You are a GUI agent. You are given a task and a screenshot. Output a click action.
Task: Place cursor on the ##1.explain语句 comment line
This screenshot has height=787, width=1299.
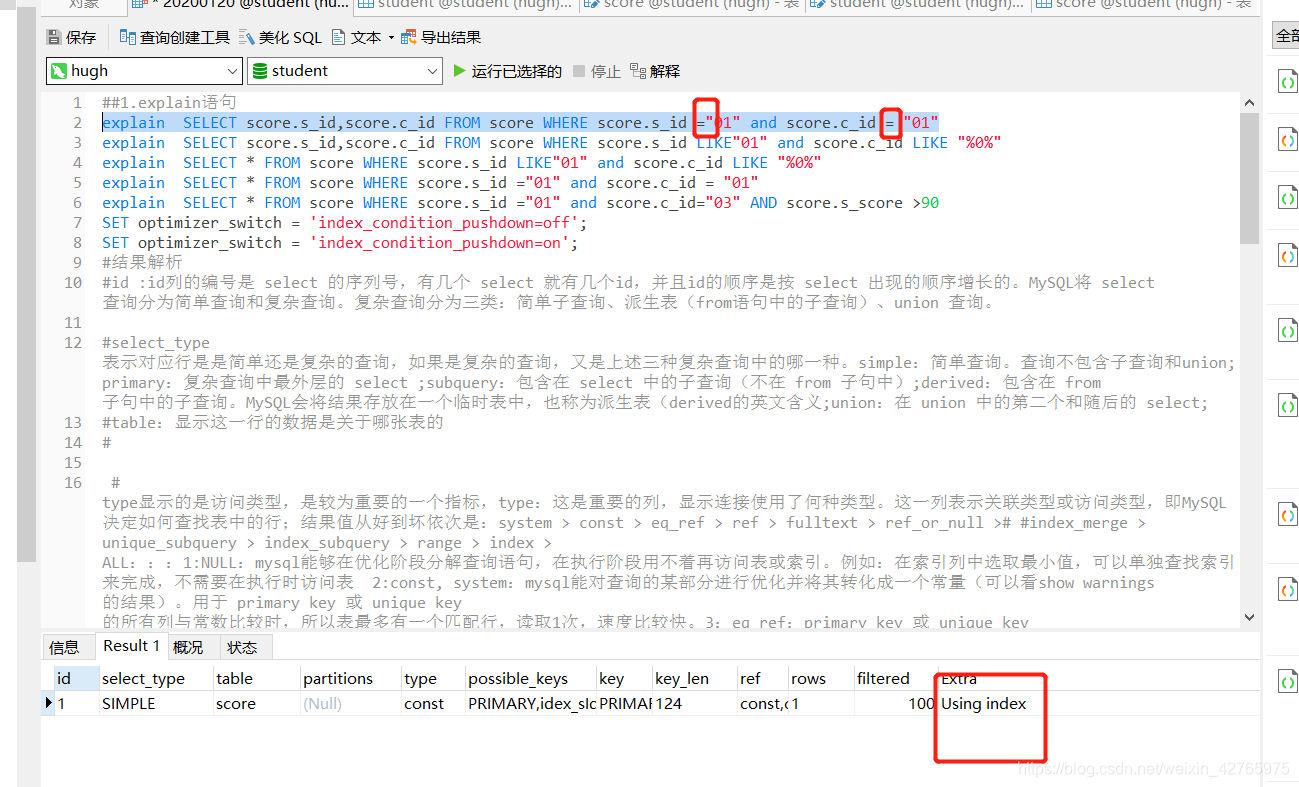(169, 102)
